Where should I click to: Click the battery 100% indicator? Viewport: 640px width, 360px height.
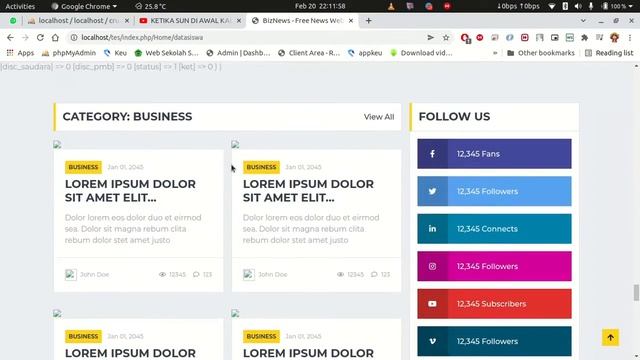[x=616, y=6]
